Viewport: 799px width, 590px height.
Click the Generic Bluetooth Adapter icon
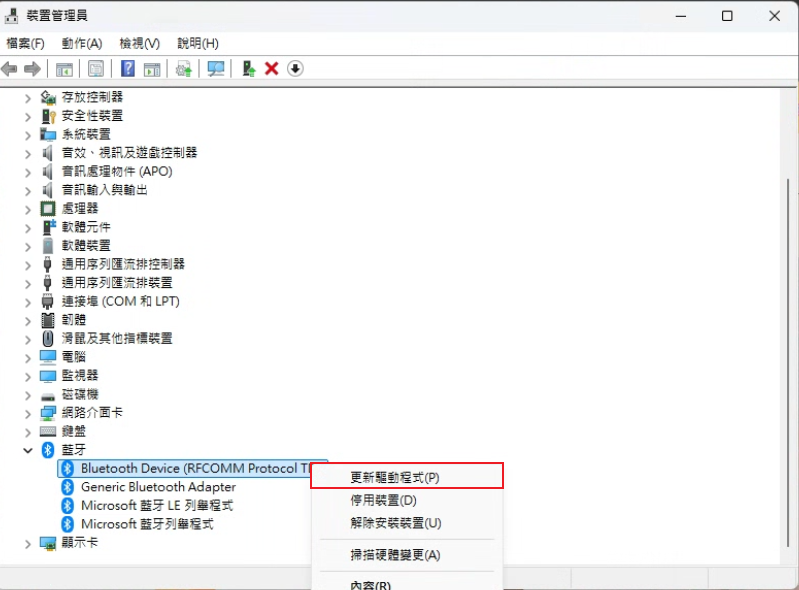(x=68, y=487)
